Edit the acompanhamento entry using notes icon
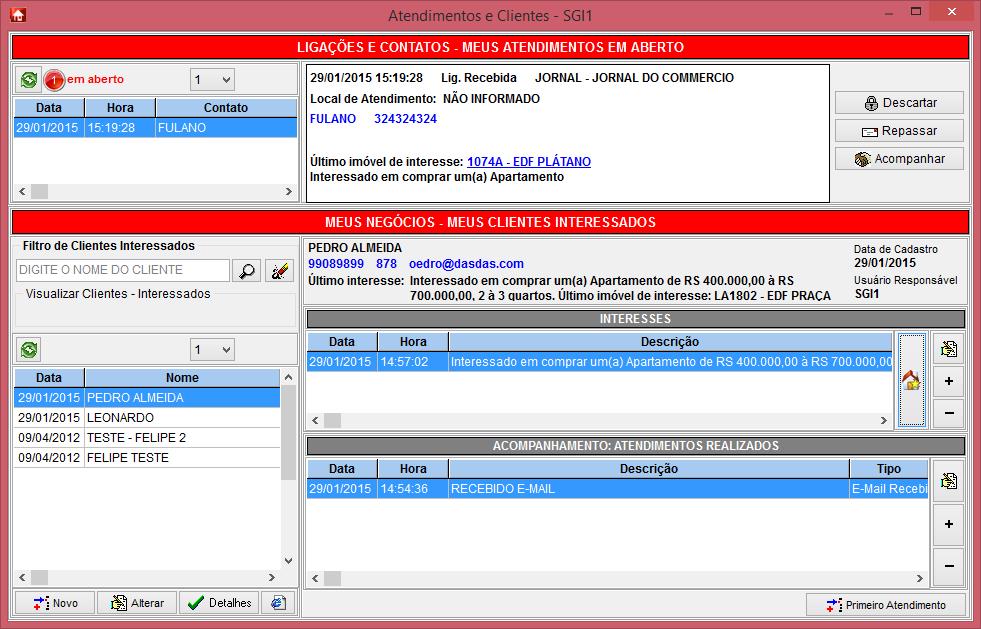The width and height of the screenshot is (981, 629). tap(948, 482)
